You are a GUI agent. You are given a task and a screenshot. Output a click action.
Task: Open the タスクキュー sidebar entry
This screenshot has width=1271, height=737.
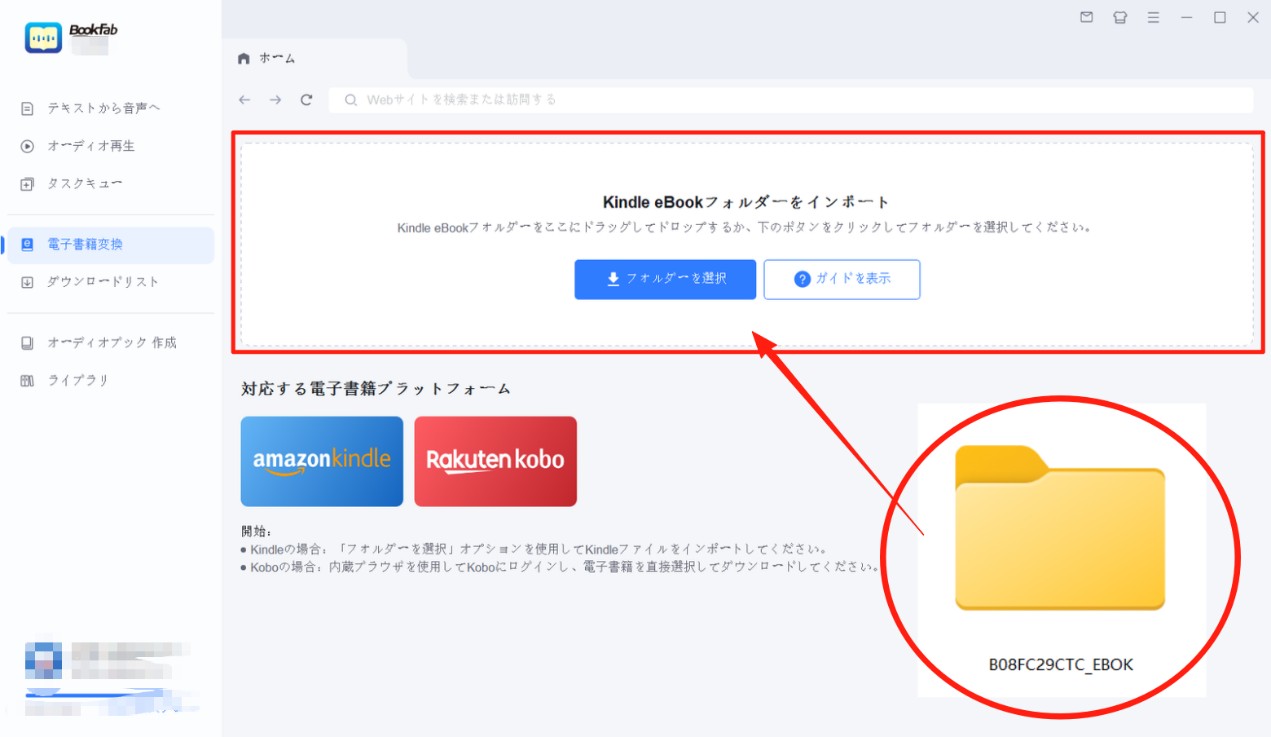click(x=85, y=184)
